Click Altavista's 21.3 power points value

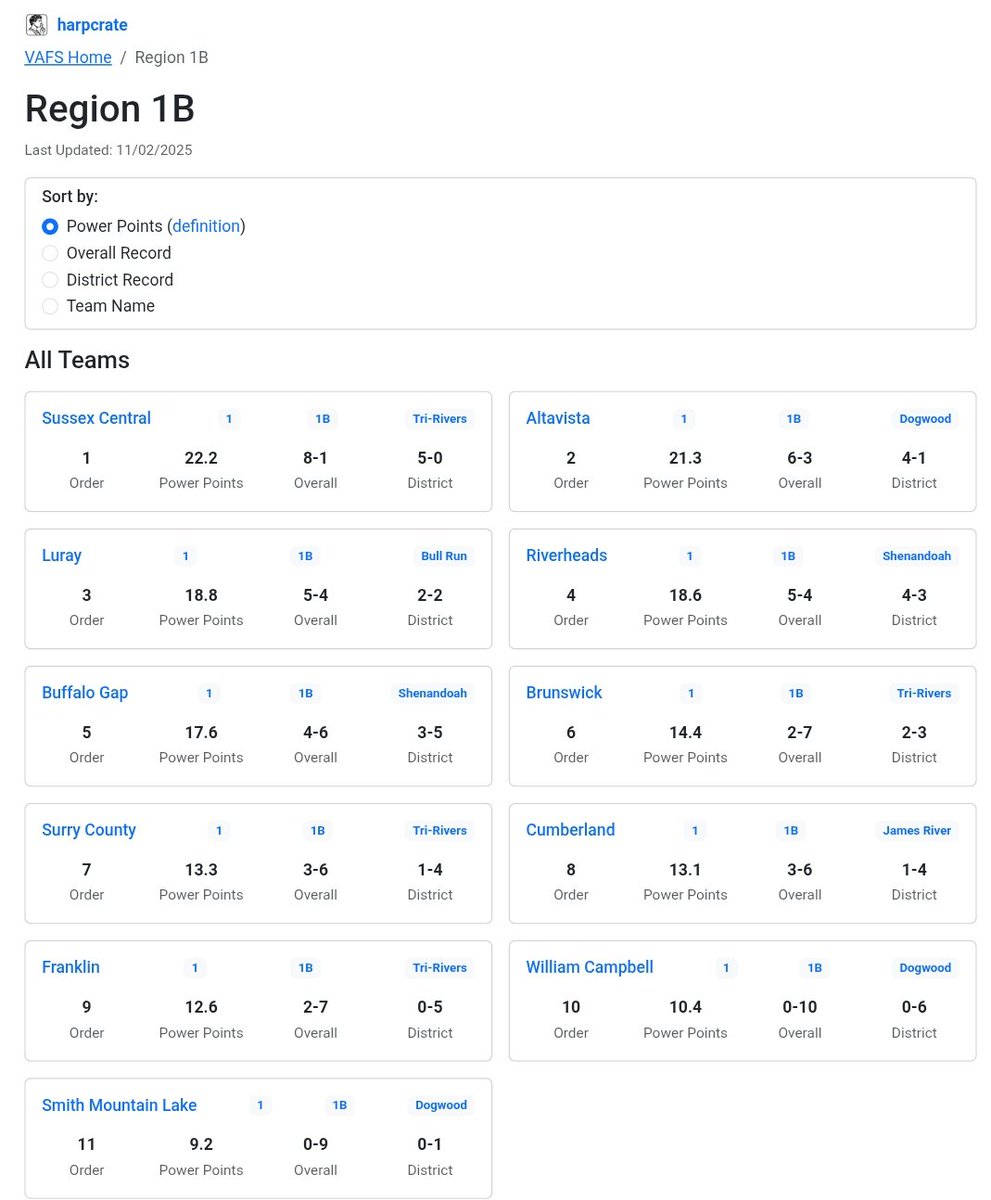(x=685, y=458)
